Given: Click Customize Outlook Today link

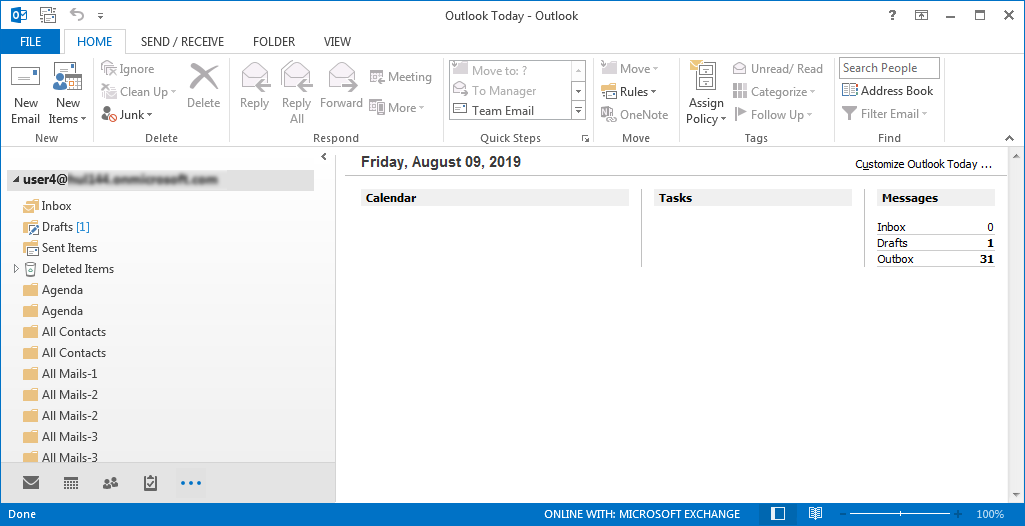Looking at the screenshot, I should (924, 165).
